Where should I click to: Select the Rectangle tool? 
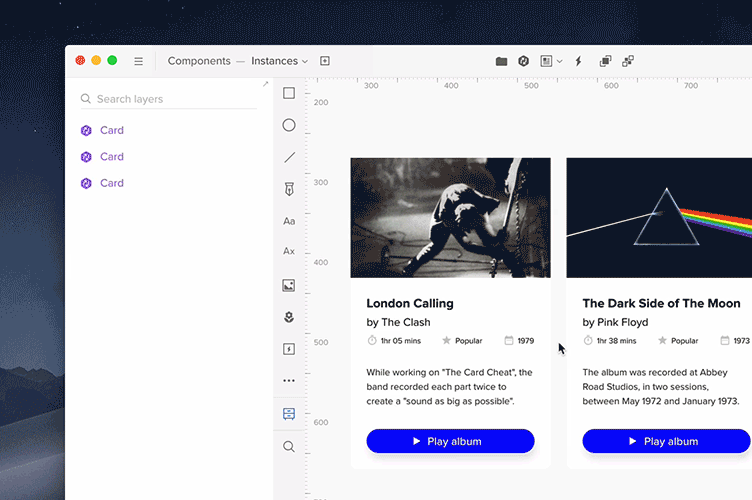point(289,93)
